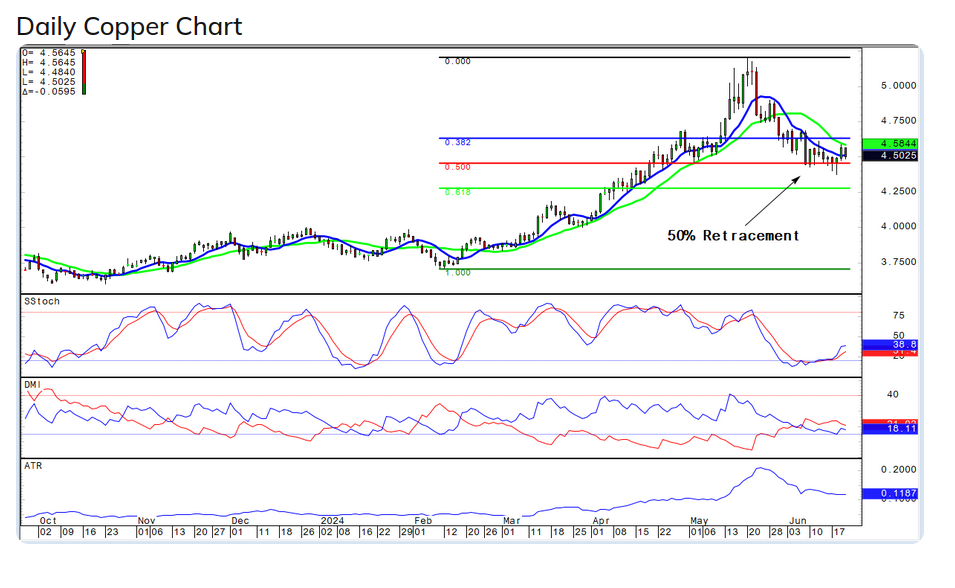Click the "Daily Copper Chart" title
Screen dimensions: 955x588
tap(129, 27)
